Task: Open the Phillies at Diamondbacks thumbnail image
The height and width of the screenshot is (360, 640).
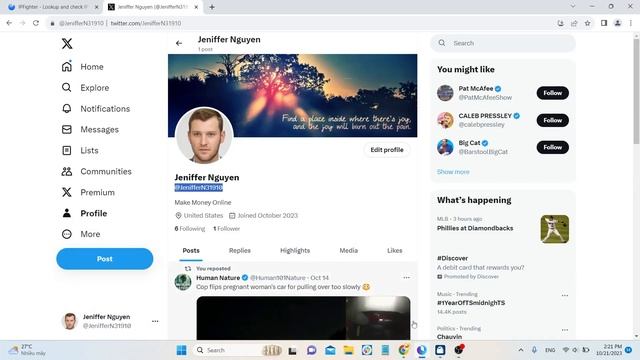Action: (554, 229)
